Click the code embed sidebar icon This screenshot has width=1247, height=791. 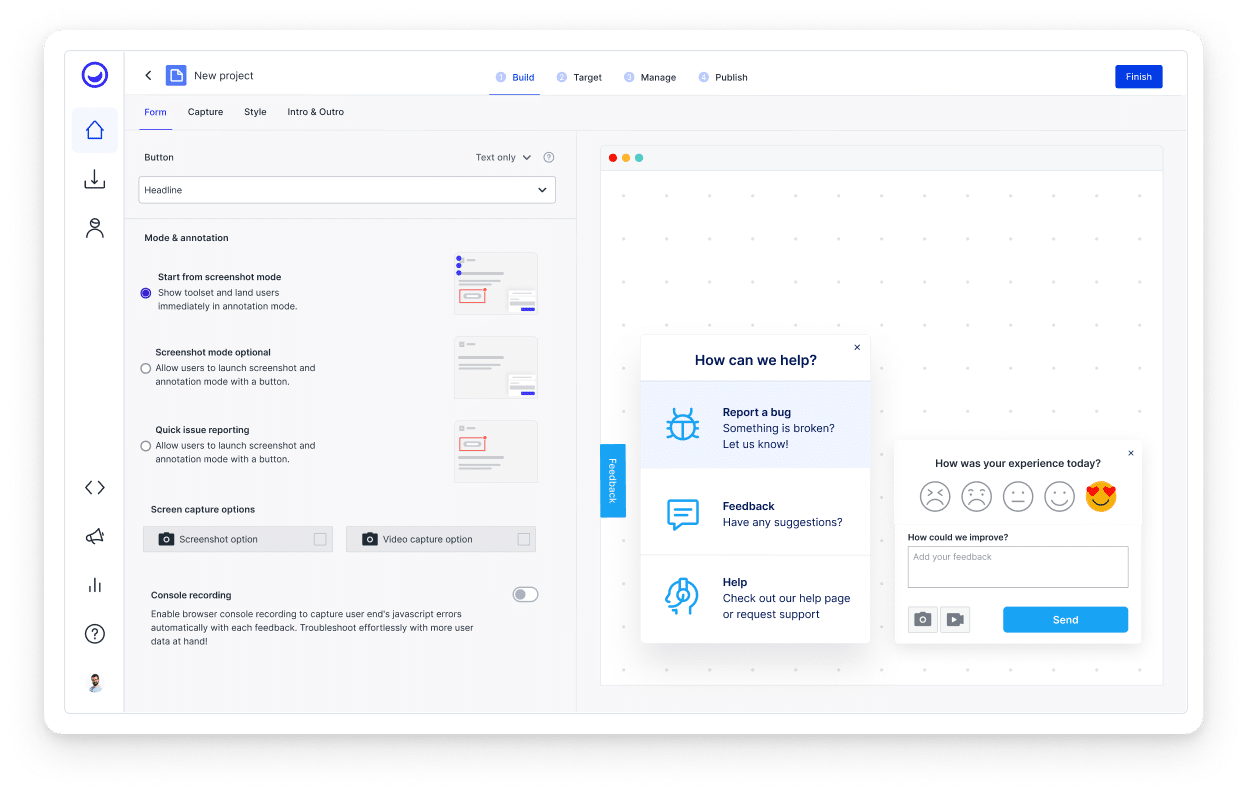coord(94,487)
